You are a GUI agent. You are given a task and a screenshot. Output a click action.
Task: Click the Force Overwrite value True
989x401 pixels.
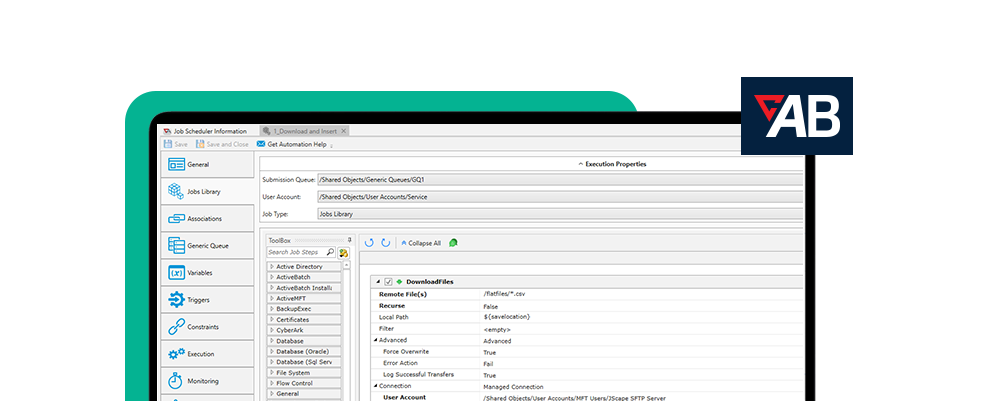[x=489, y=352]
